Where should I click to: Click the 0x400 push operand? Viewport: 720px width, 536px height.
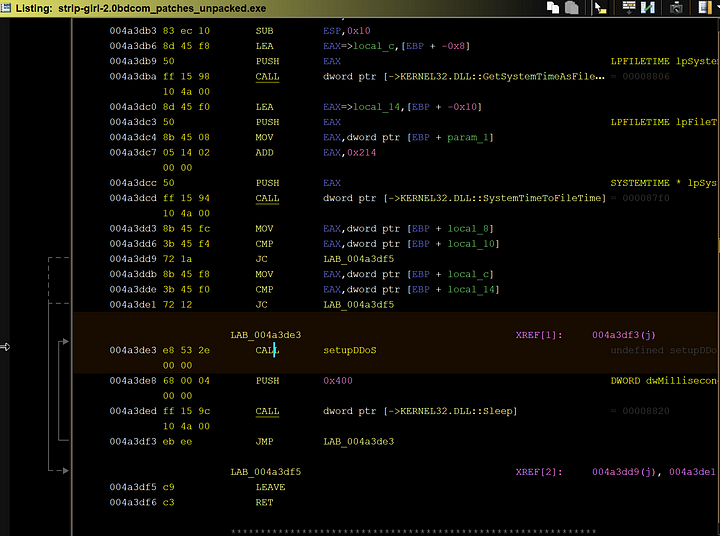[338, 380]
